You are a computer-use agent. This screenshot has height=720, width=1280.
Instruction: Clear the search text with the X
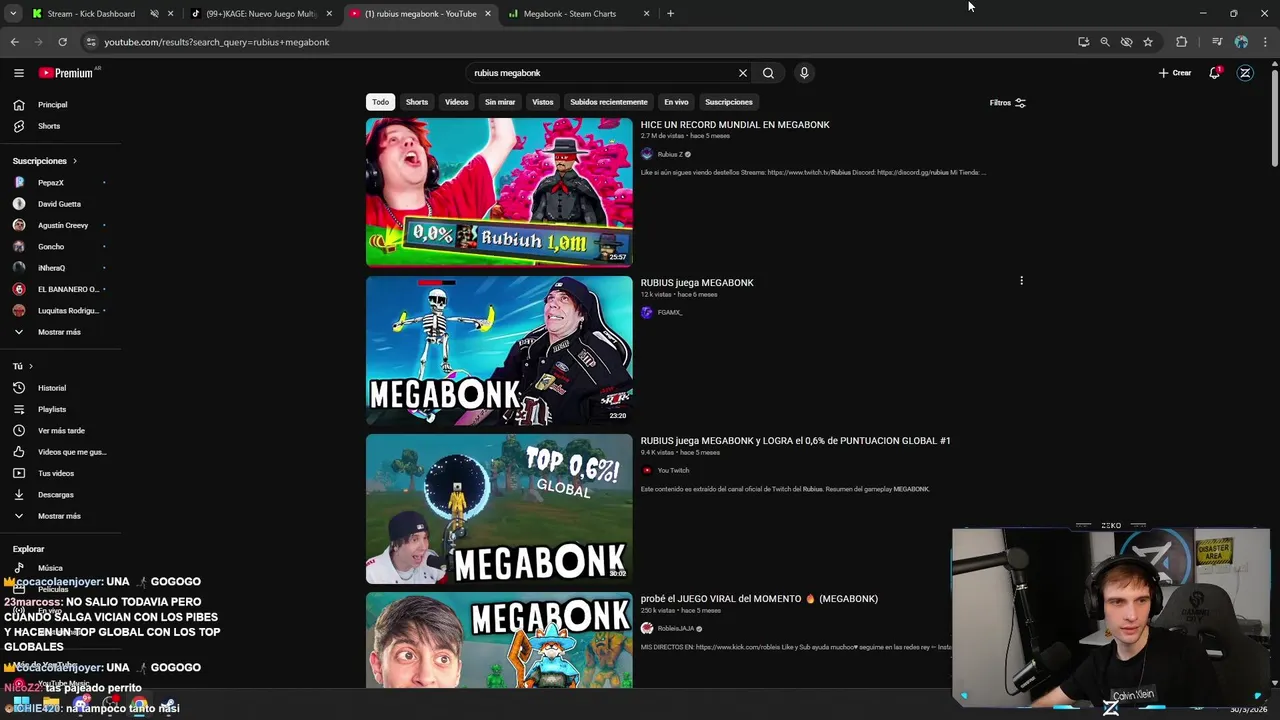(x=742, y=73)
